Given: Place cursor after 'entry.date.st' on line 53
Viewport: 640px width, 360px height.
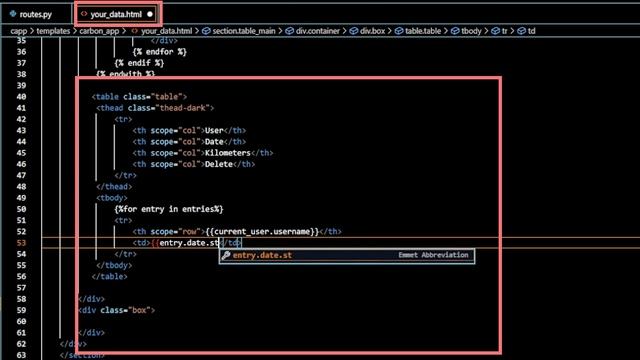Looking at the screenshot, I should [219, 243].
